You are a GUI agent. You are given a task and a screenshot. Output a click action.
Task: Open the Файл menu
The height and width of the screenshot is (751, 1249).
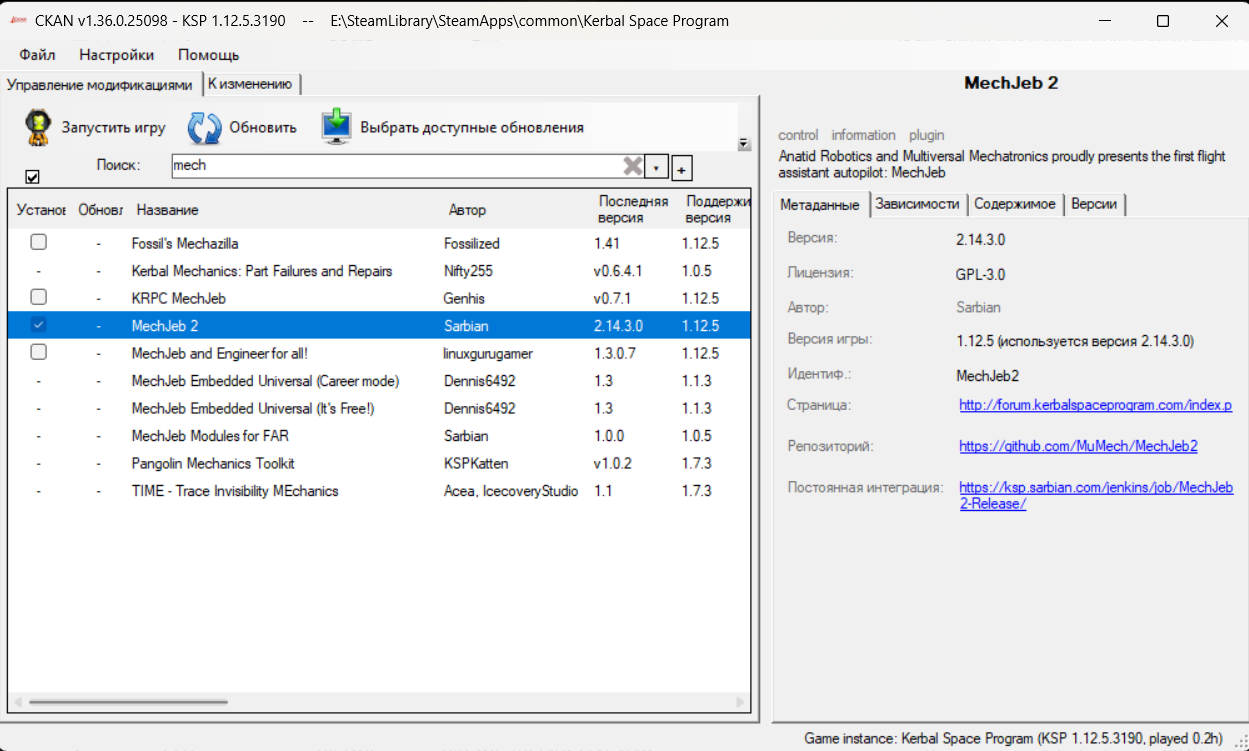coord(37,55)
